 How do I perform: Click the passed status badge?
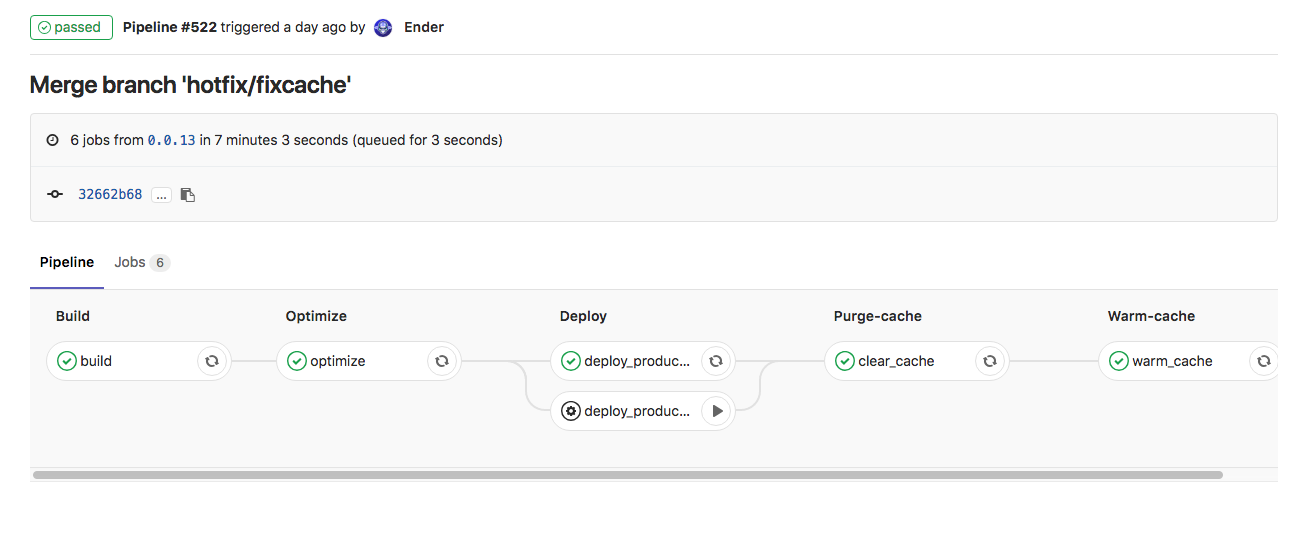(71, 28)
